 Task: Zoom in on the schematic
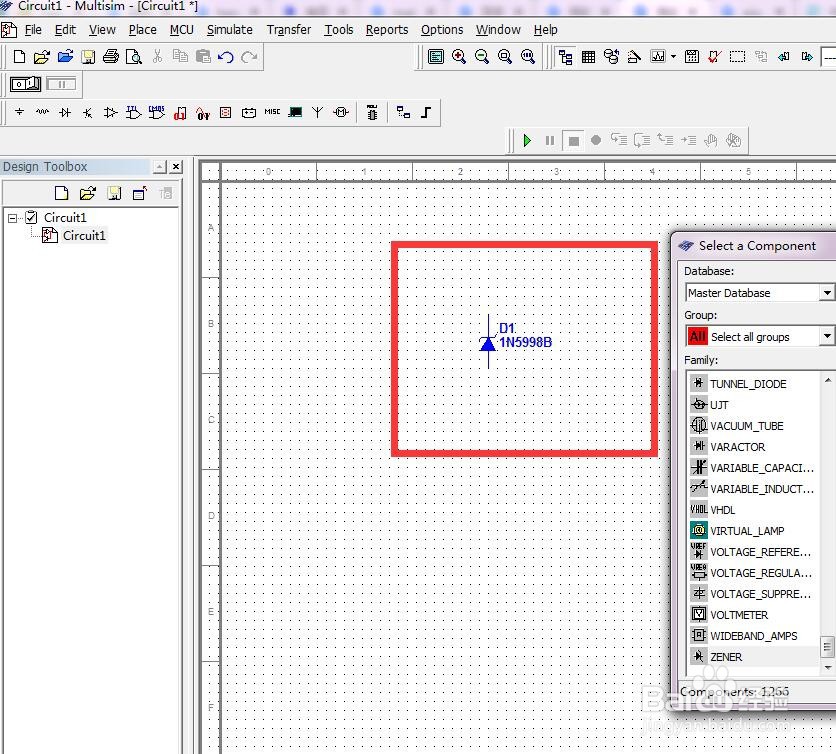pyautogui.click(x=459, y=57)
